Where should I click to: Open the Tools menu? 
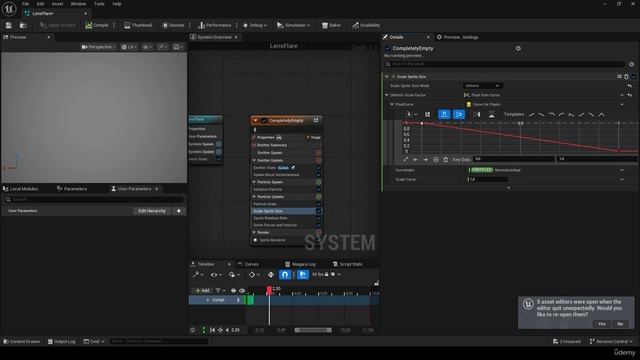click(99, 4)
